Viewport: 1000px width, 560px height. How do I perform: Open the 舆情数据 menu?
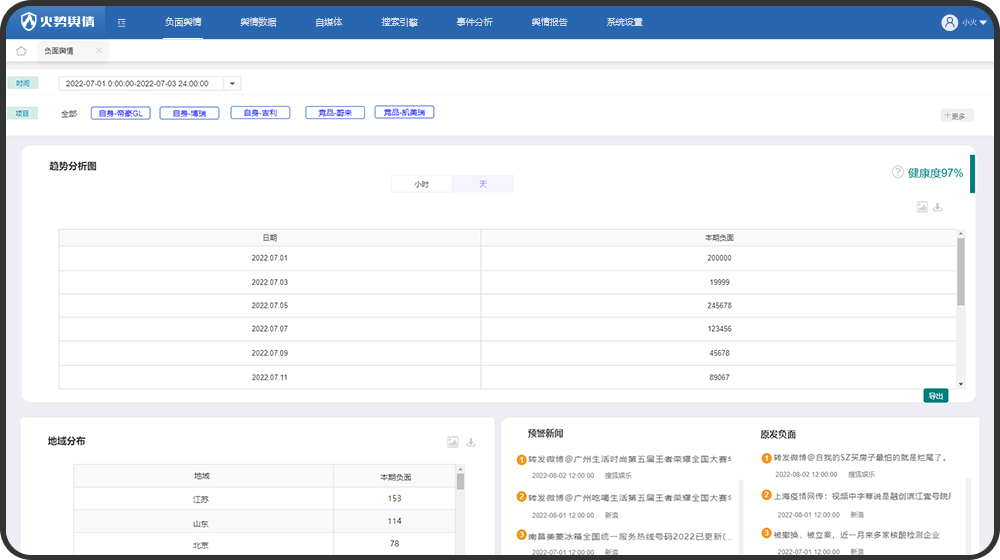(258, 22)
